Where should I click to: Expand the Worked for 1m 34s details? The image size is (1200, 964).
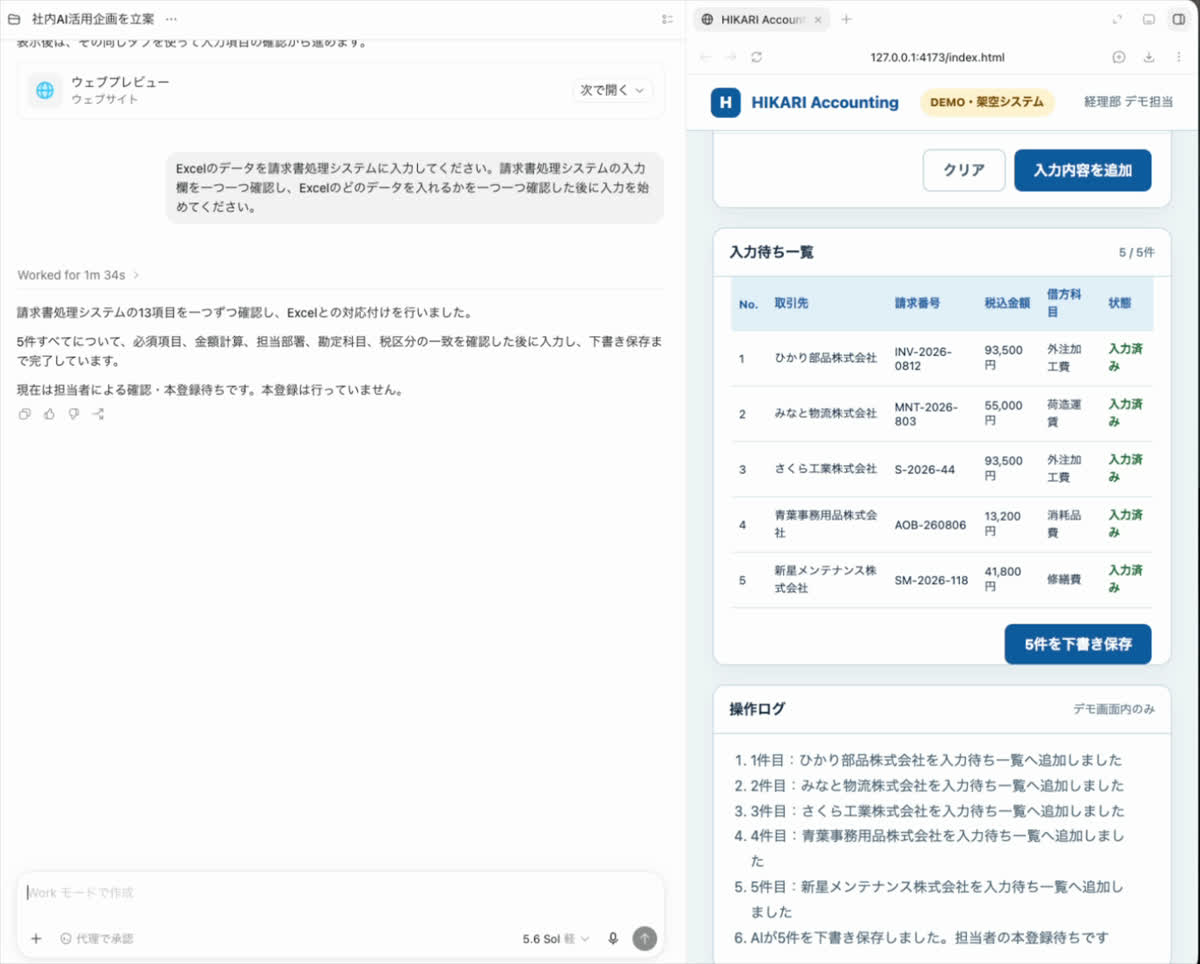(78, 275)
